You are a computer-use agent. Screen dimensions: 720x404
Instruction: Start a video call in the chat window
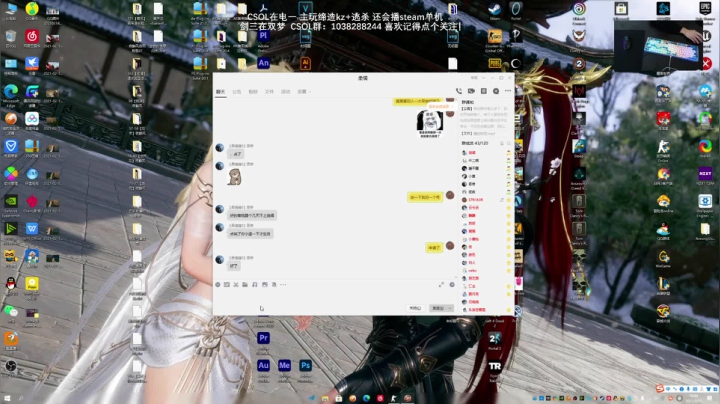(471, 91)
